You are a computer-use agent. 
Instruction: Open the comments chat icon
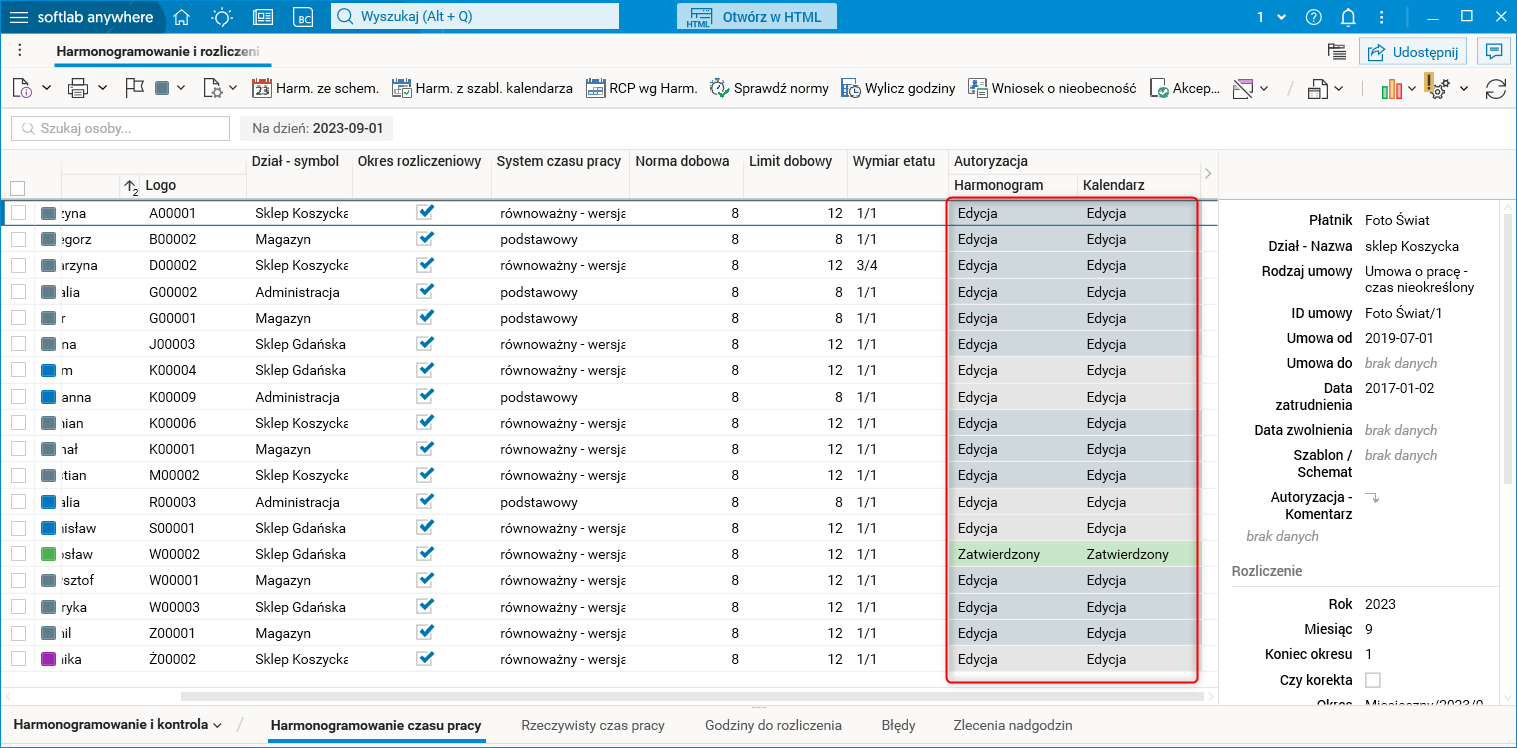pyautogui.click(x=1494, y=52)
